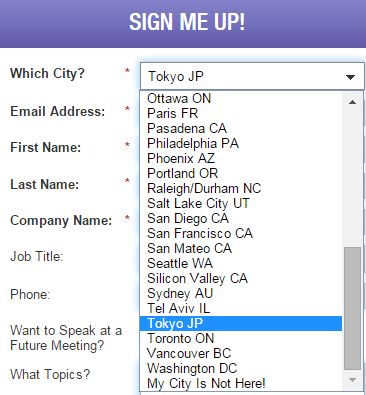Viewport: 366px width, 395px height.
Task: Select highlighted Tokyo JP option
Action: point(241,323)
